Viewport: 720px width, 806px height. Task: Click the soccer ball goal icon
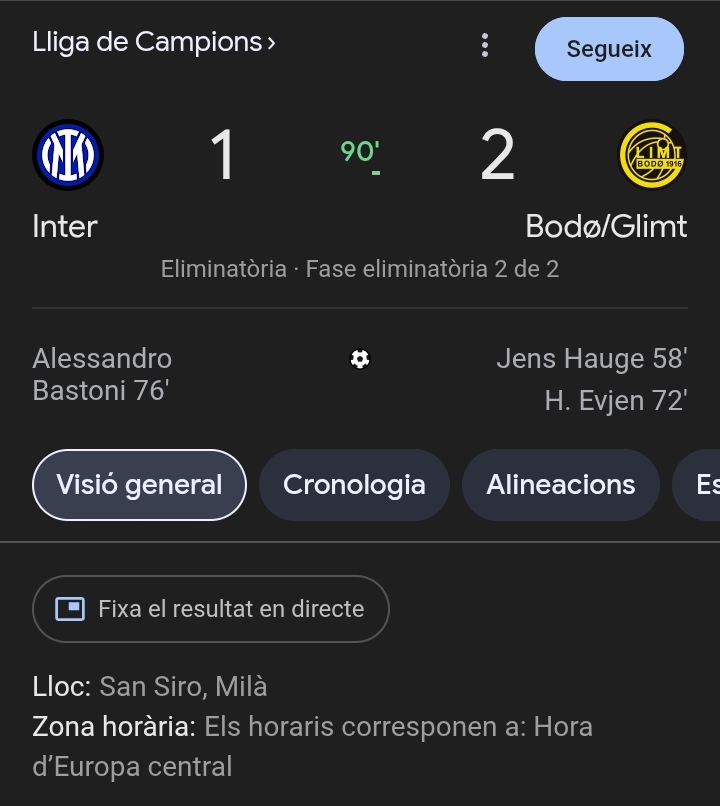[x=360, y=359]
